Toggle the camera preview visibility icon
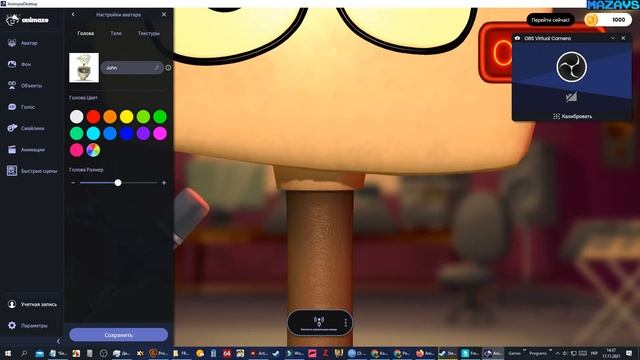This screenshot has width=640, height=360. [x=571, y=97]
